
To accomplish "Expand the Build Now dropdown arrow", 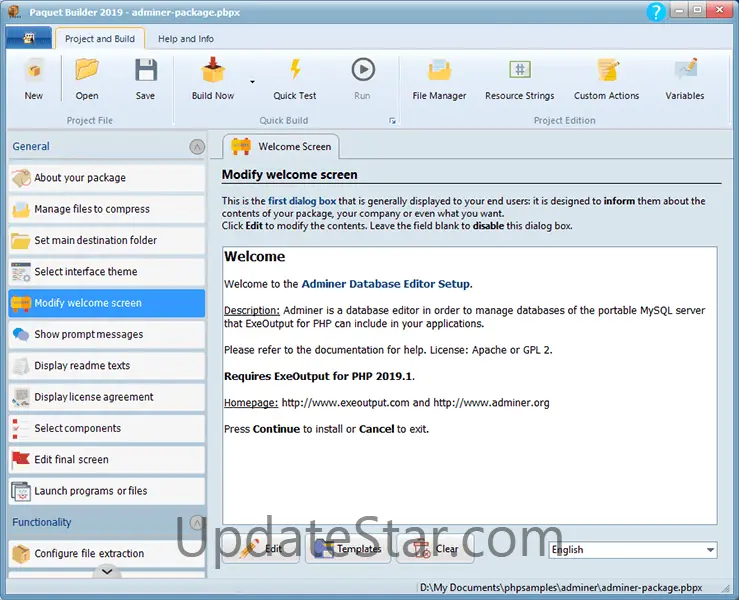I will pos(252,82).
